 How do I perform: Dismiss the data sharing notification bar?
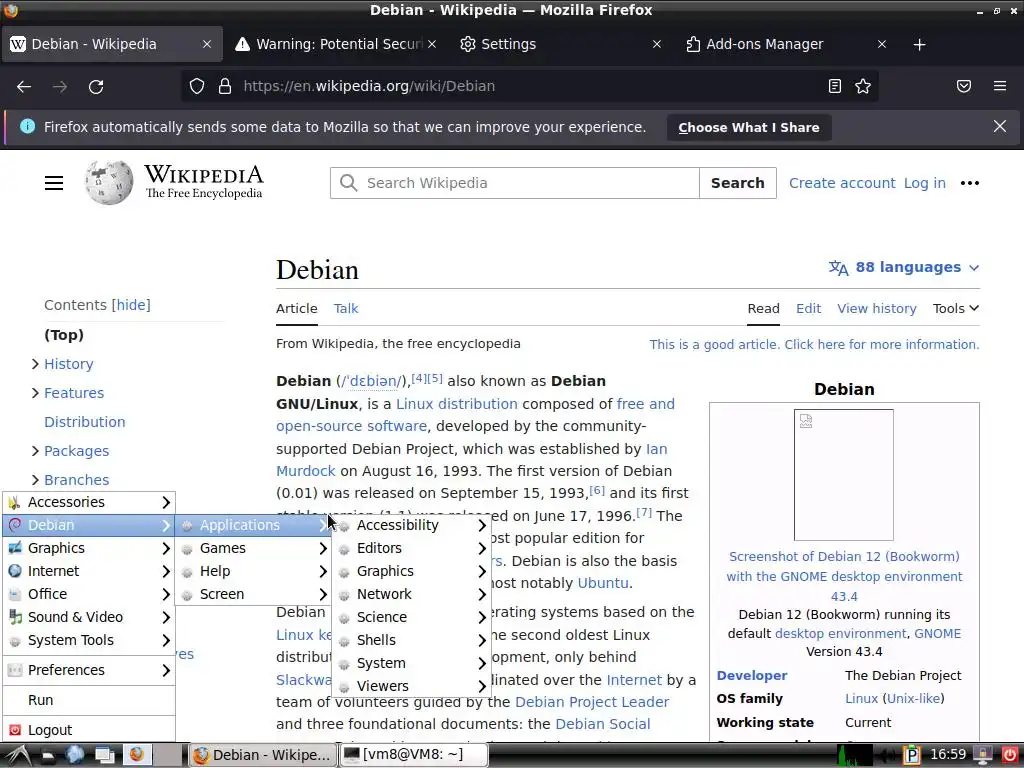pos(1000,127)
